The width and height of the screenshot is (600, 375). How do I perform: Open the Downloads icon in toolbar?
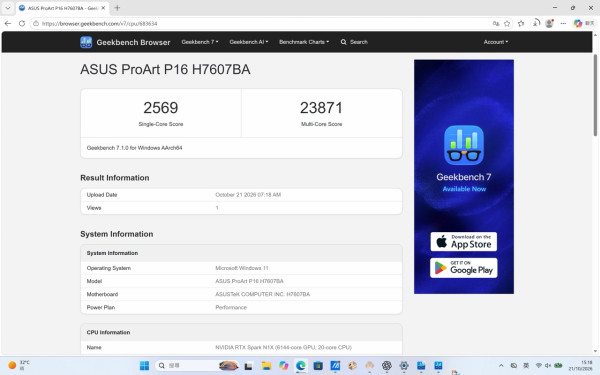(x=536, y=23)
